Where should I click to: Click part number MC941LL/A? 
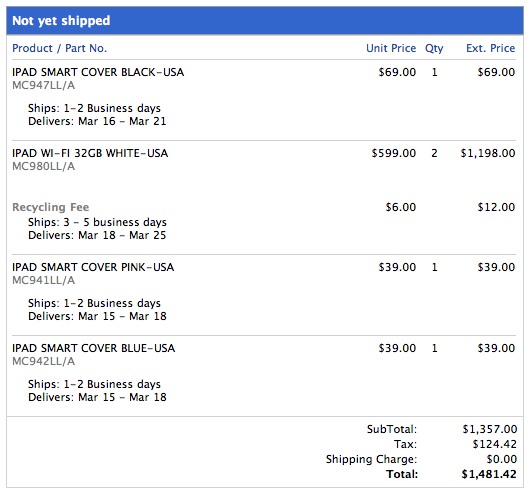[44, 280]
